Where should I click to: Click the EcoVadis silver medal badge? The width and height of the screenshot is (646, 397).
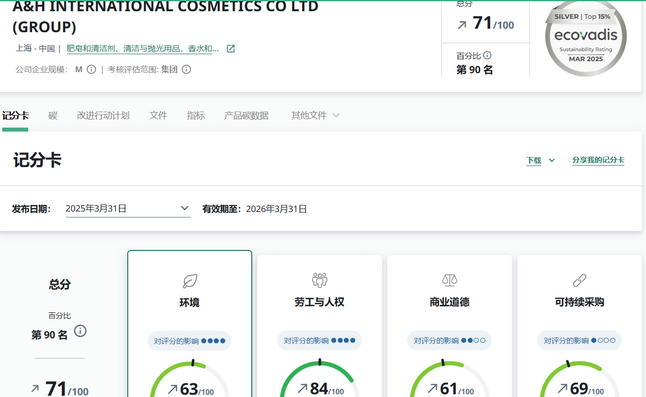586,38
